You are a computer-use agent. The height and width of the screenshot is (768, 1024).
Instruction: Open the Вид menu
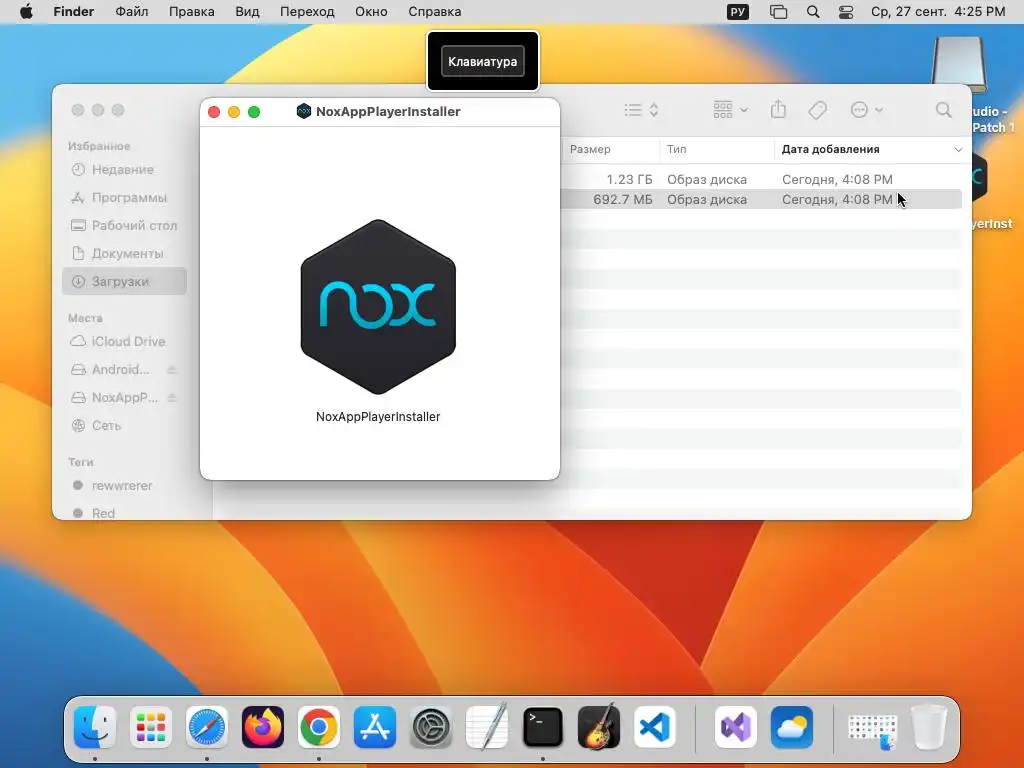click(247, 12)
